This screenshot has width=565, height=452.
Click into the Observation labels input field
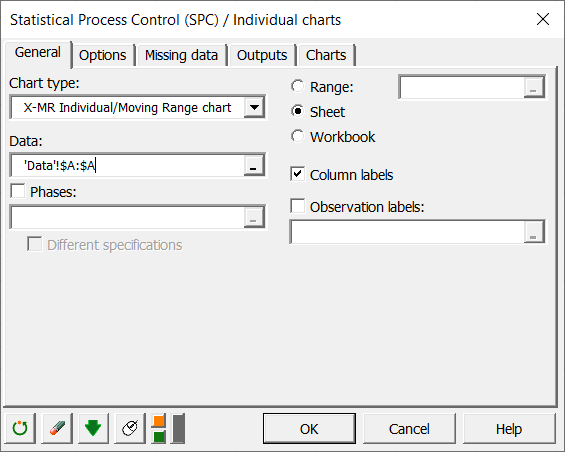click(408, 232)
